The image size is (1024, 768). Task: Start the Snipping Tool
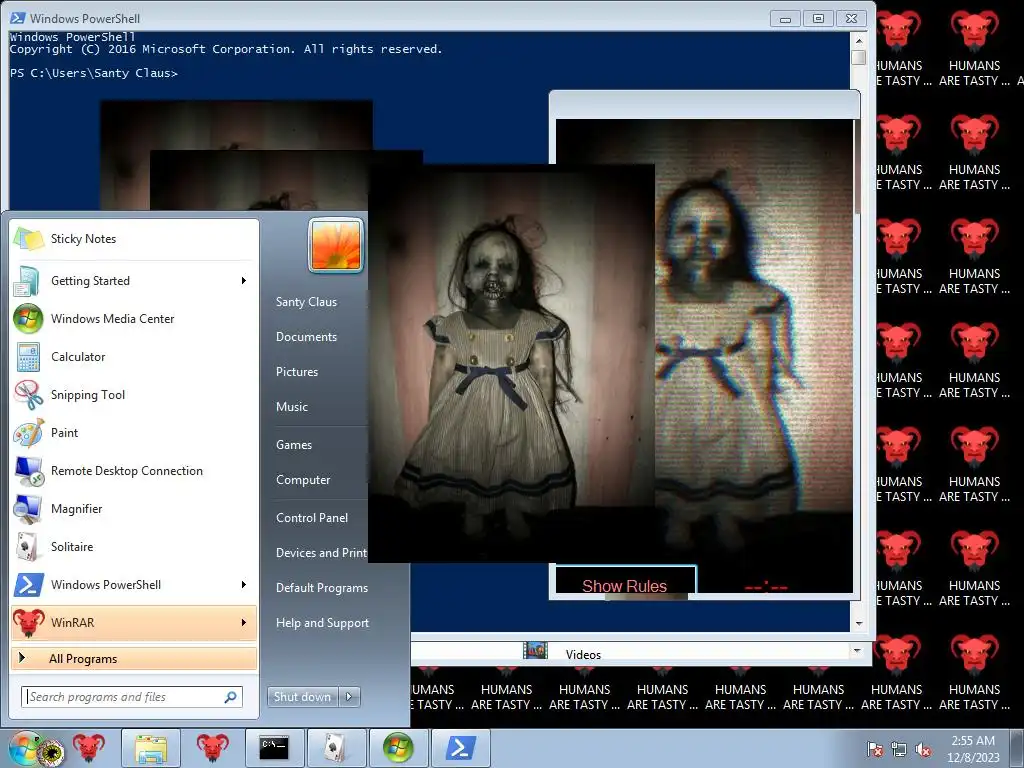(134, 394)
